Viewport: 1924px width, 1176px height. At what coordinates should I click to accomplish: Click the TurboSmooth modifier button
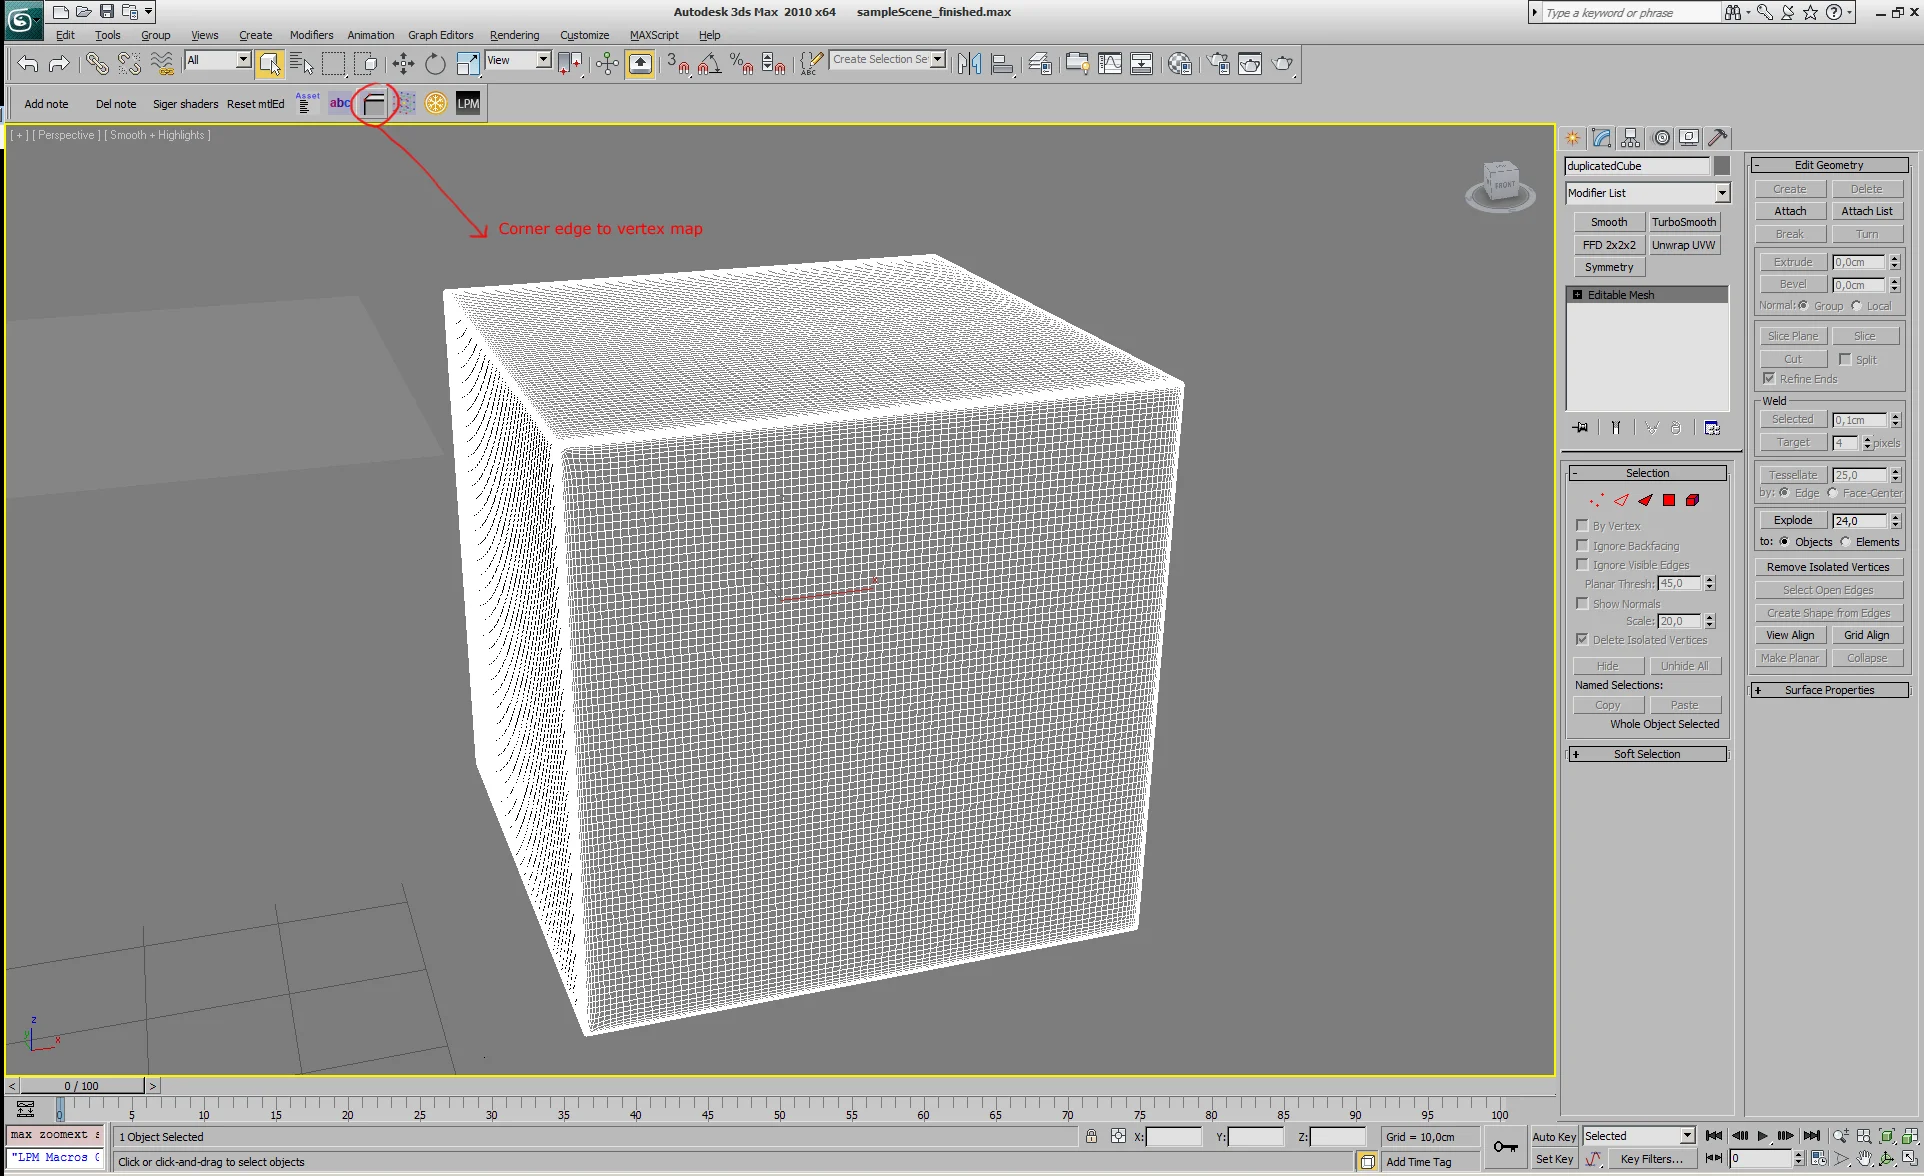point(1683,222)
